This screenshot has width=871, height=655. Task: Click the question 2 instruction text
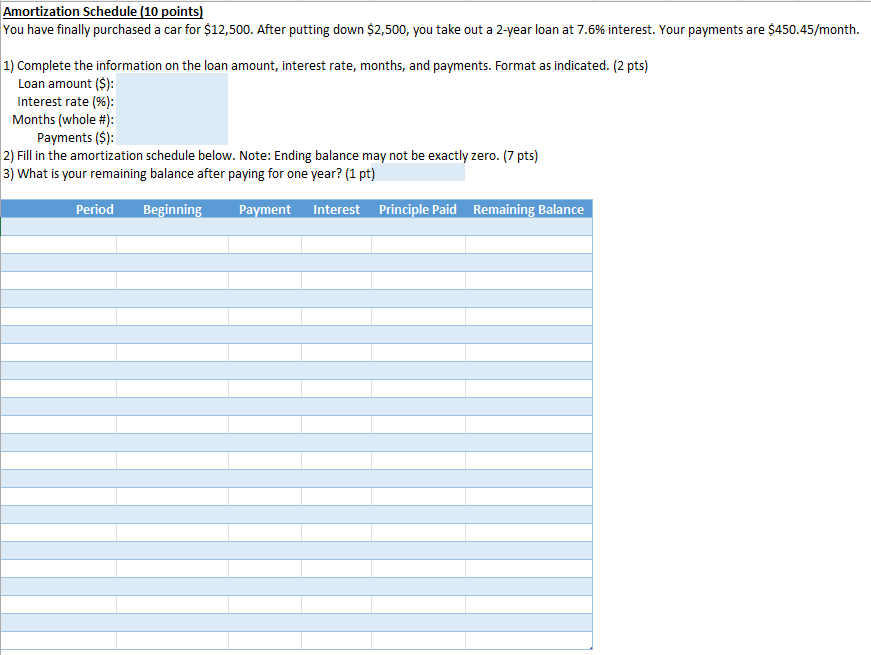[270, 155]
